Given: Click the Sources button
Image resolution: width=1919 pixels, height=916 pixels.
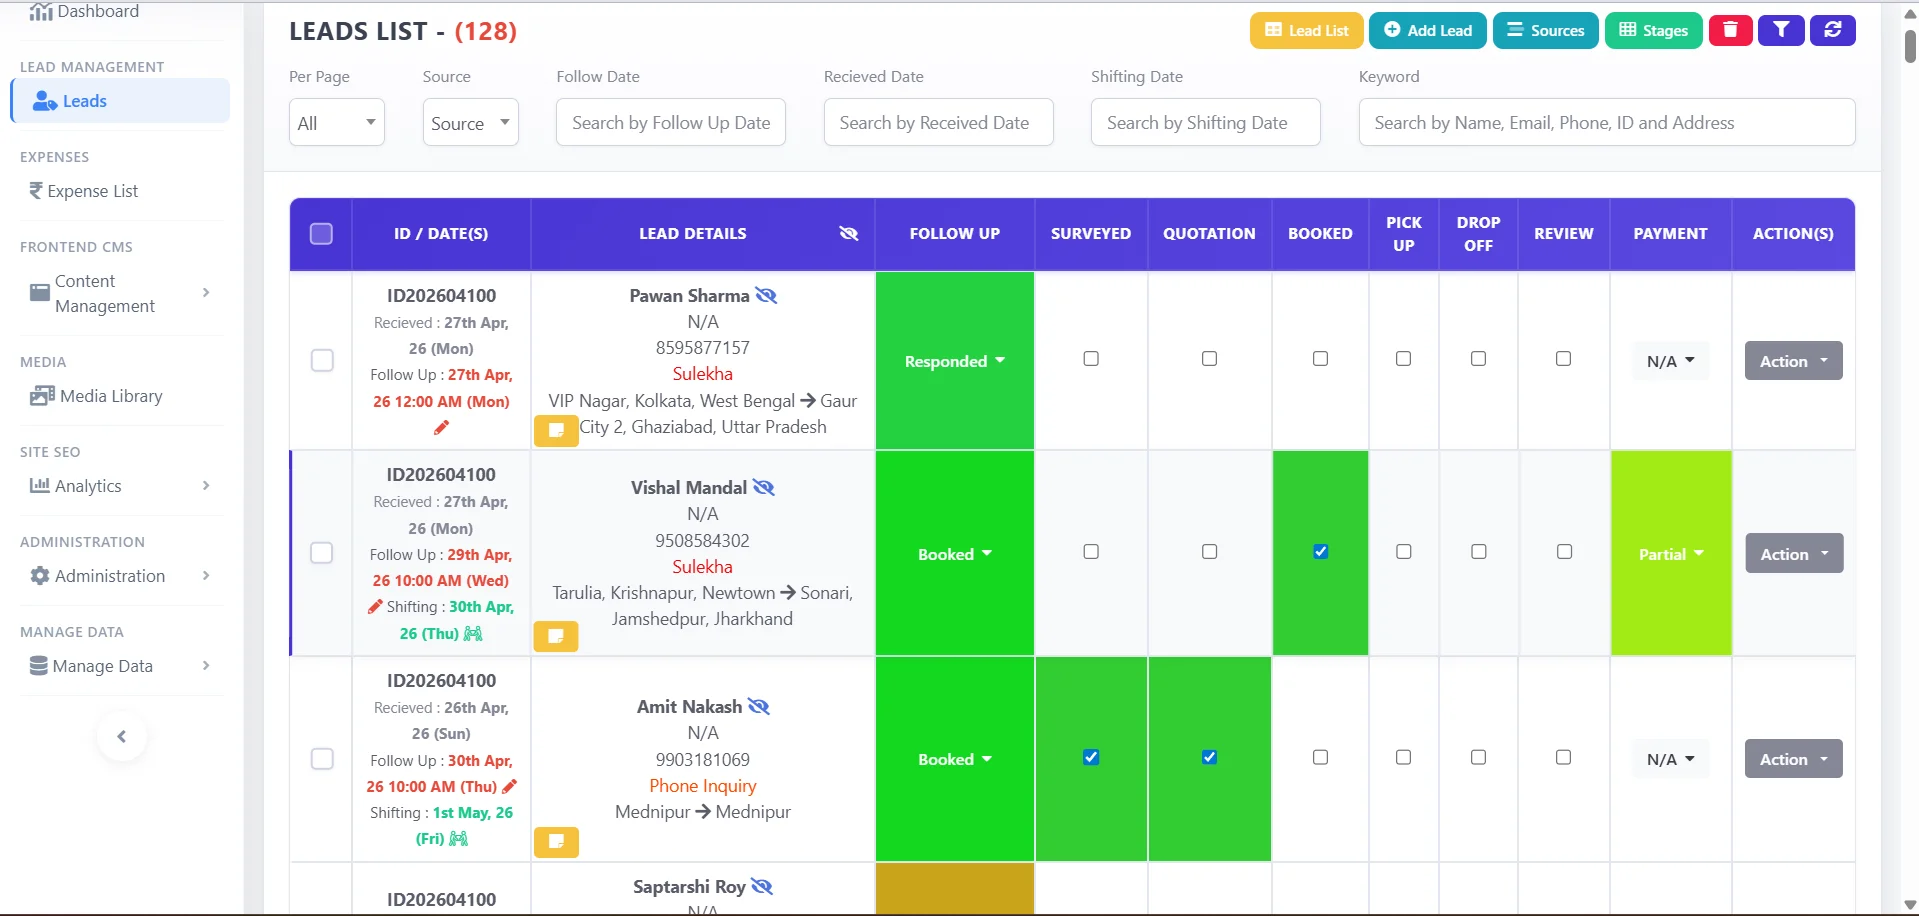Looking at the screenshot, I should click(1545, 30).
